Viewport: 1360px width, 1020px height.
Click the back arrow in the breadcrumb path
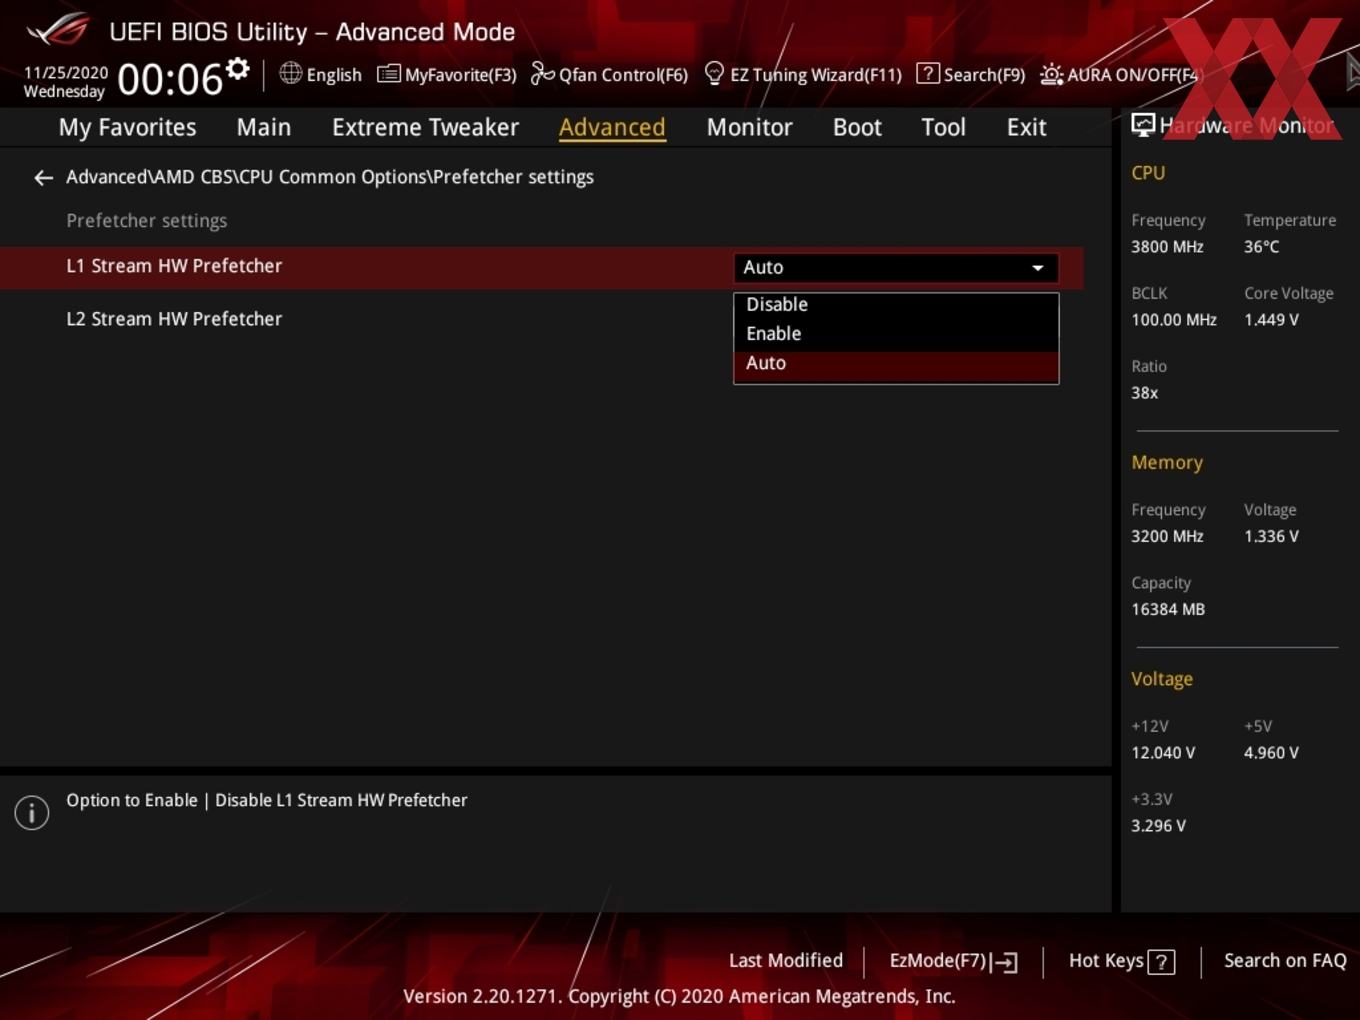click(43, 178)
